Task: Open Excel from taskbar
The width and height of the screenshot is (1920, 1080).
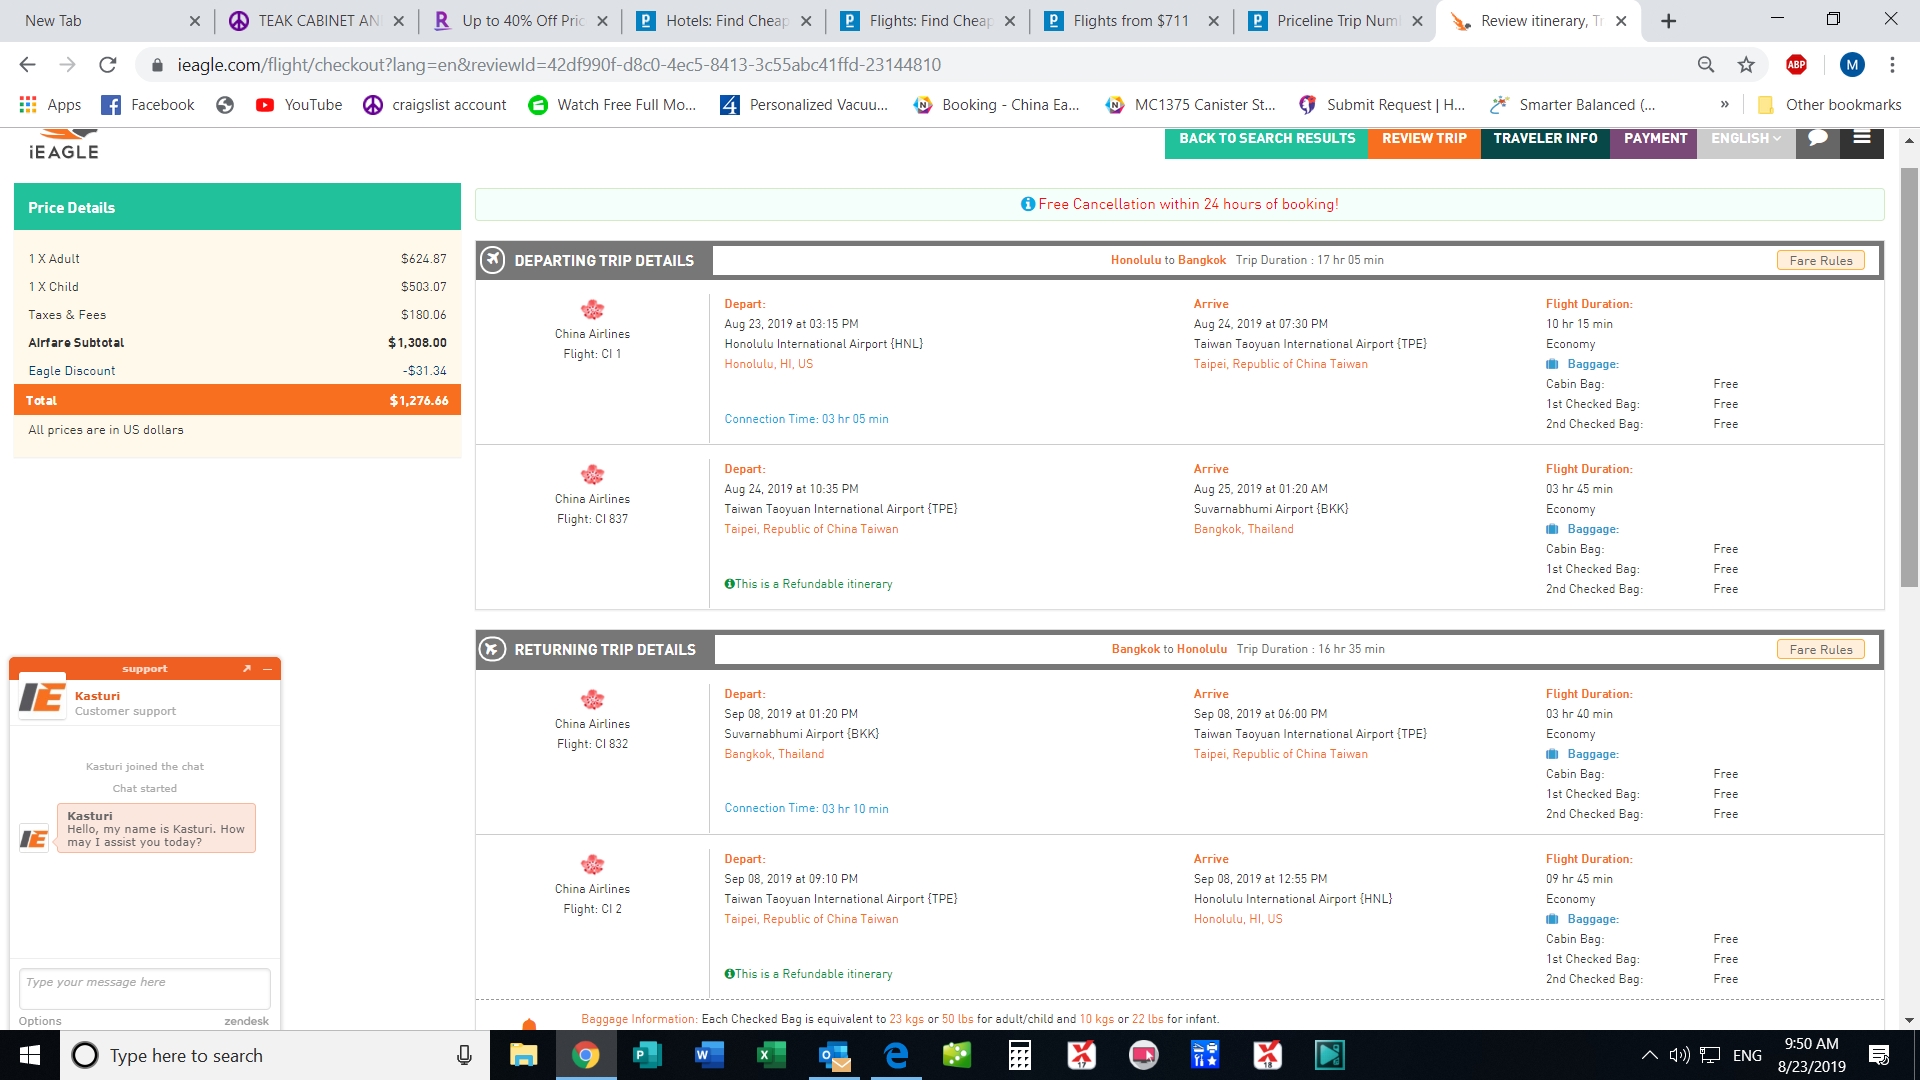Action: click(771, 1055)
